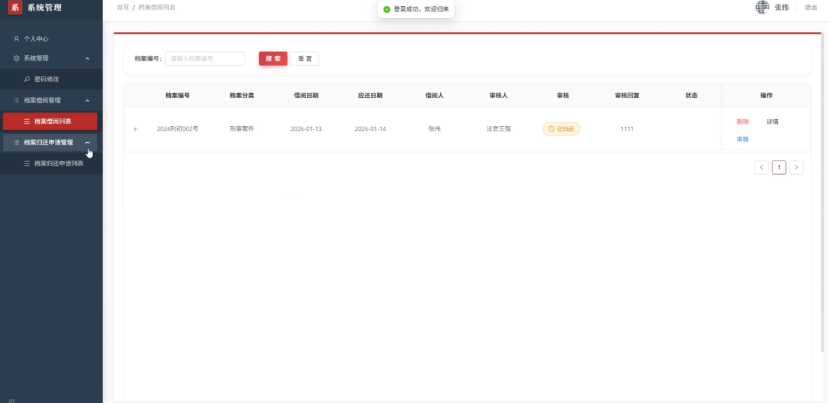Collapse the 档案借阅管理 menu with its chevron

[x=88, y=100]
